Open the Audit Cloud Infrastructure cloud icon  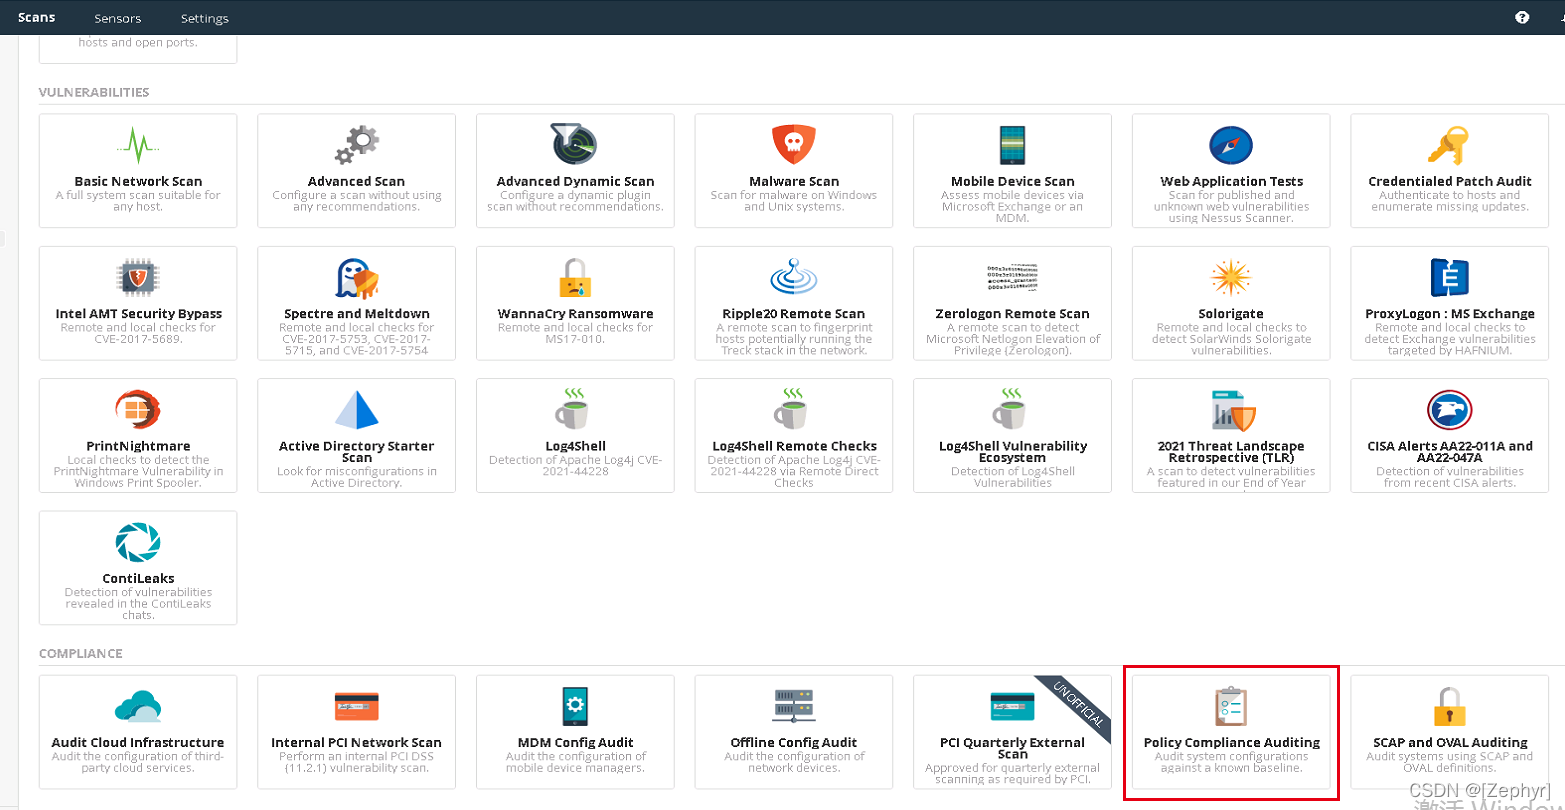138,706
